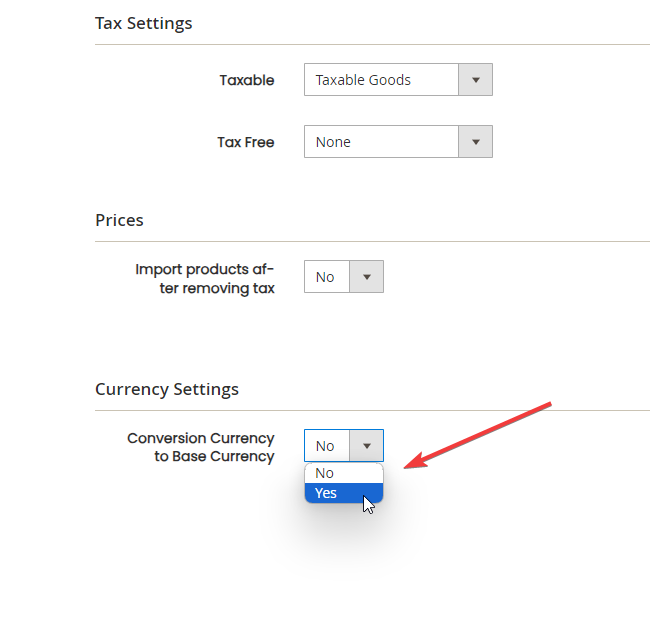The height and width of the screenshot is (624, 650).
Task: Open the Import products after removing tax arrow
Action: (366, 277)
